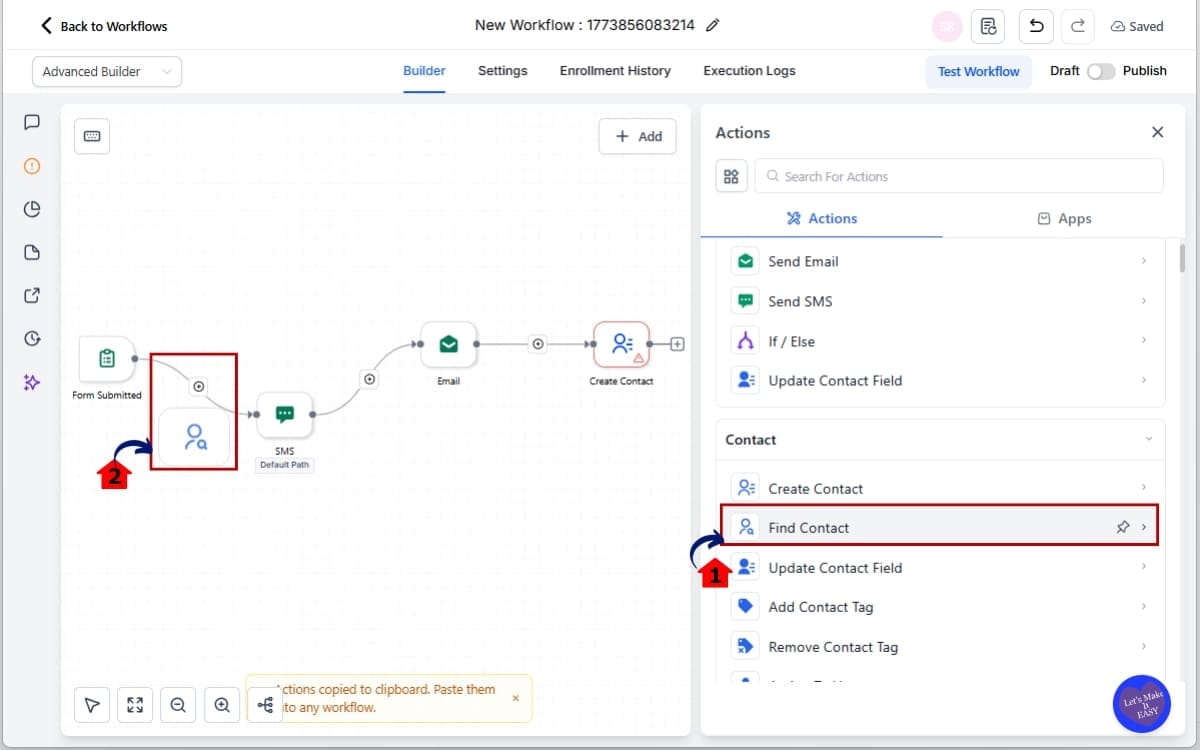Click the fit-to-screen icon on canvas
The image size is (1200, 750).
coord(135,705)
